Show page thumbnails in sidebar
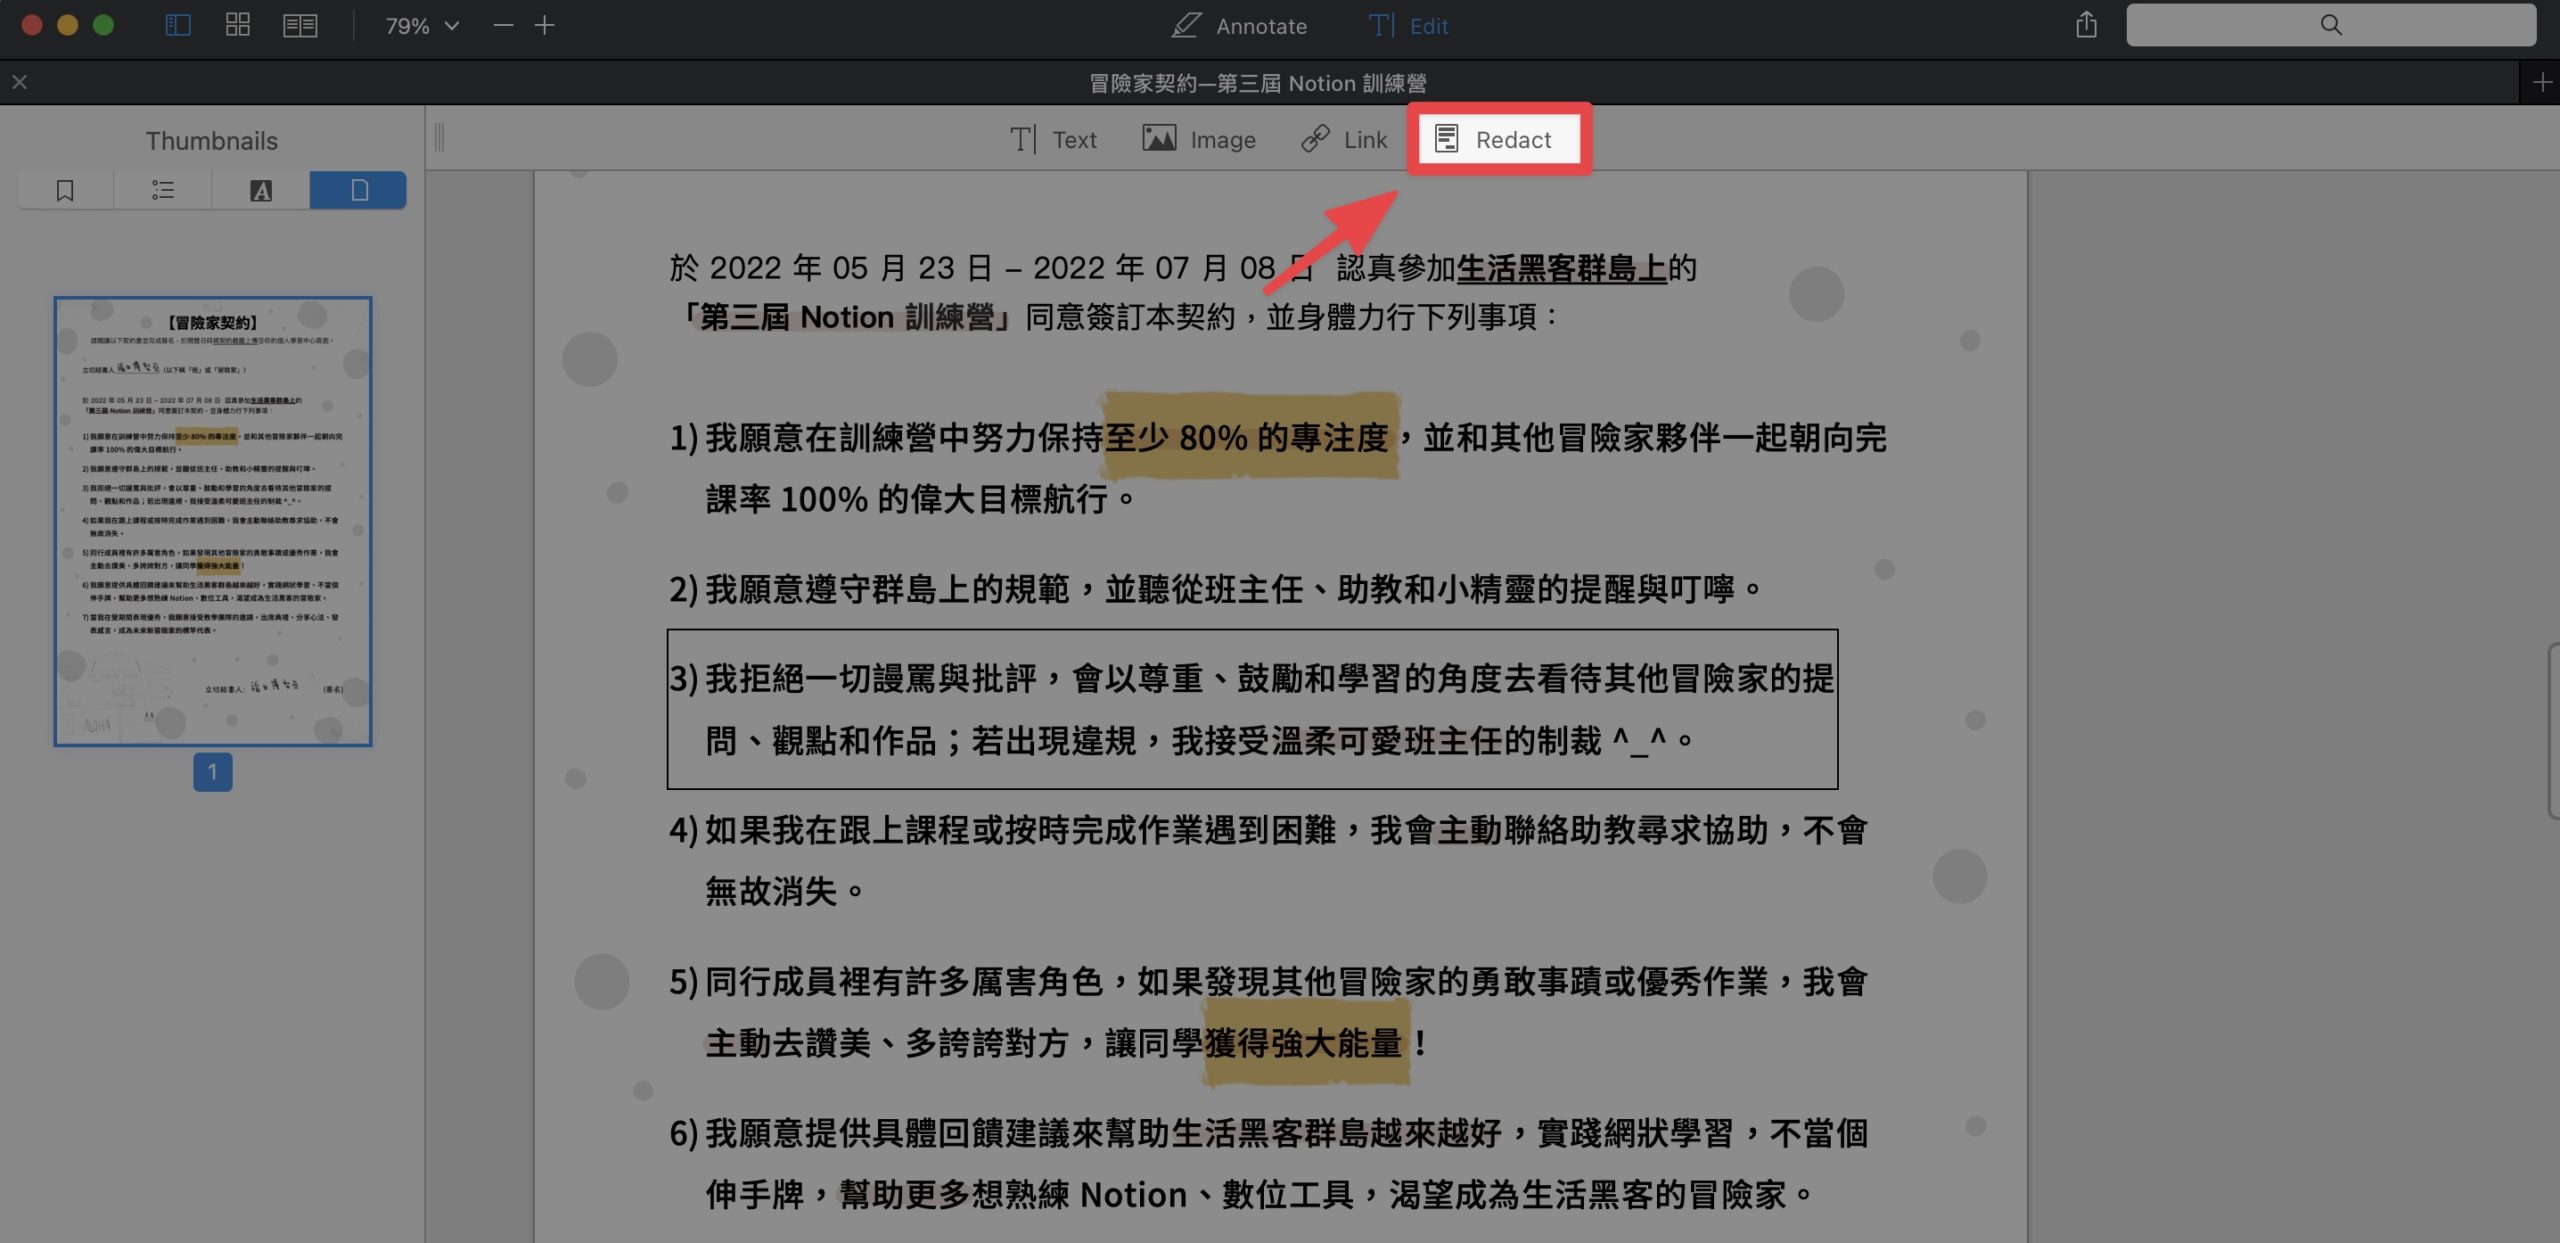 point(358,190)
